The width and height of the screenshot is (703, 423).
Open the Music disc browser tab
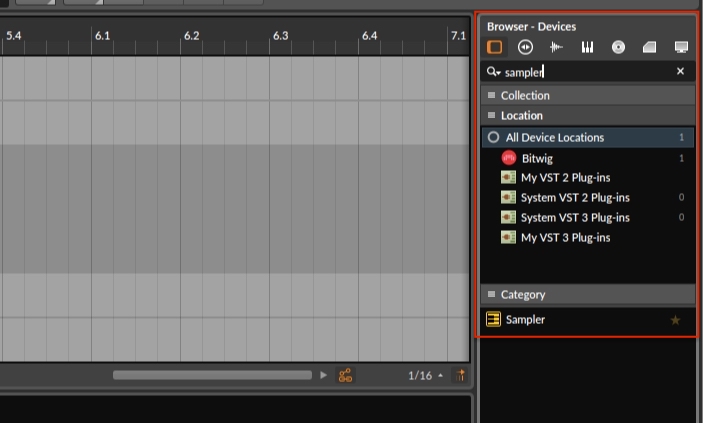618,47
